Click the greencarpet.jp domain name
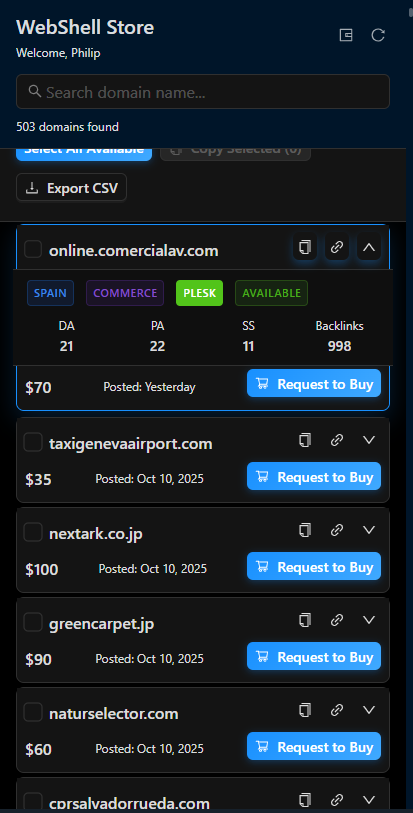 pos(102,624)
